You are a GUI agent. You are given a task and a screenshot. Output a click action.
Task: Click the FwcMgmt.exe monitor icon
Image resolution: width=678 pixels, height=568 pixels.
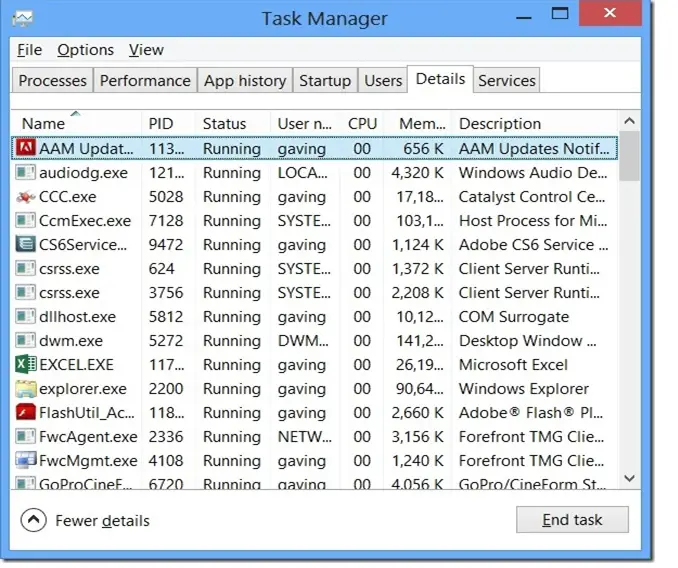(26, 460)
